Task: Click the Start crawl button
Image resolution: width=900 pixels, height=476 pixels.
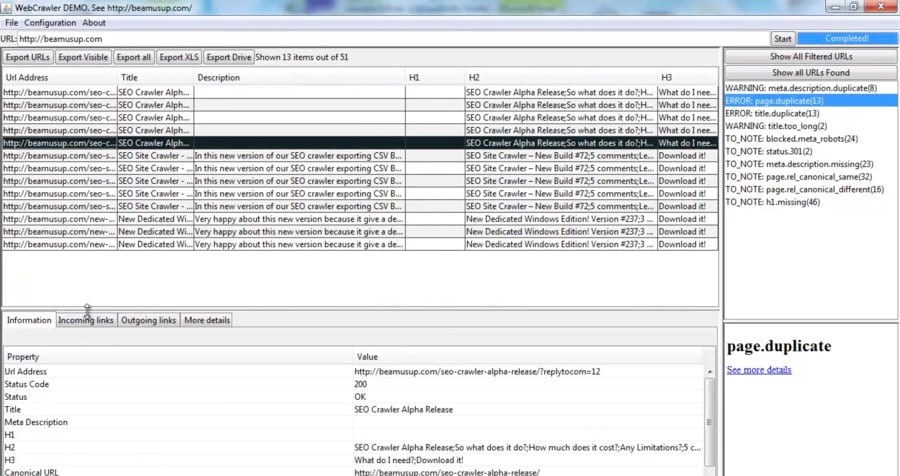Action: point(782,38)
